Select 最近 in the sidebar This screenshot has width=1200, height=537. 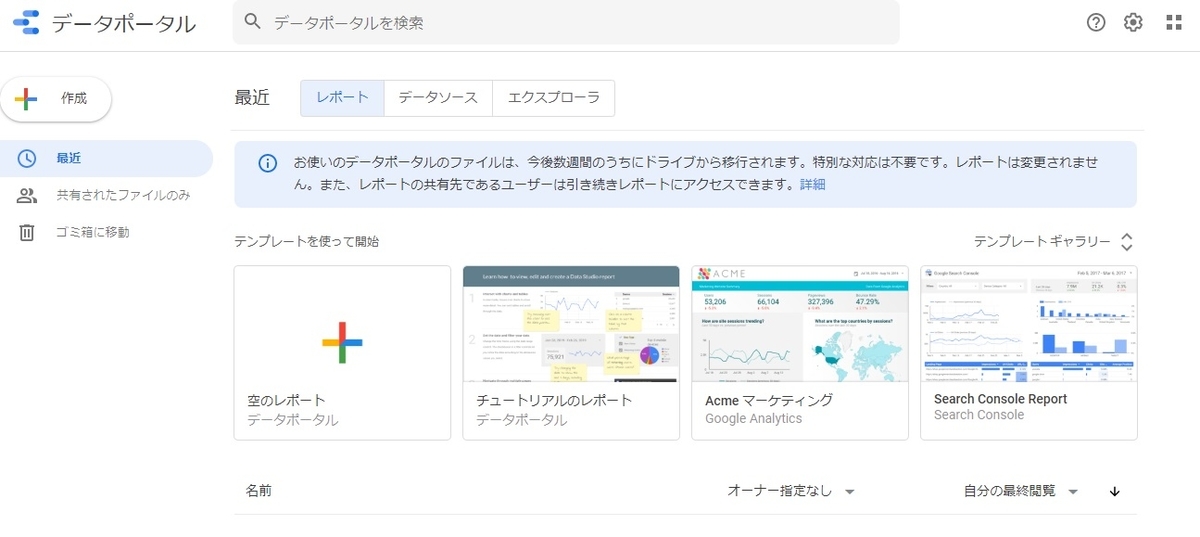coord(106,158)
